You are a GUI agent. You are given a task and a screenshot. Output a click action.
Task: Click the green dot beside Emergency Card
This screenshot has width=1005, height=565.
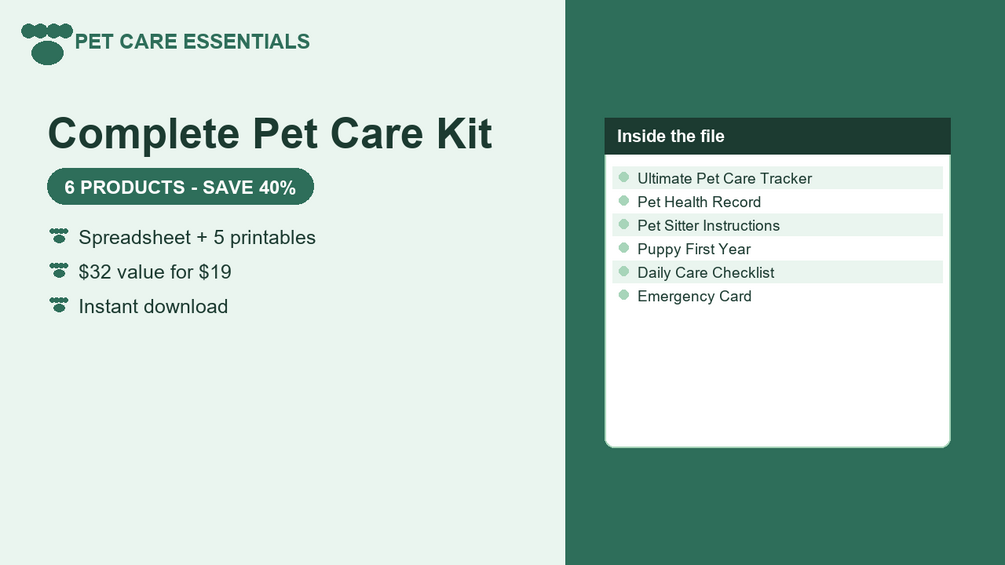(x=624, y=295)
